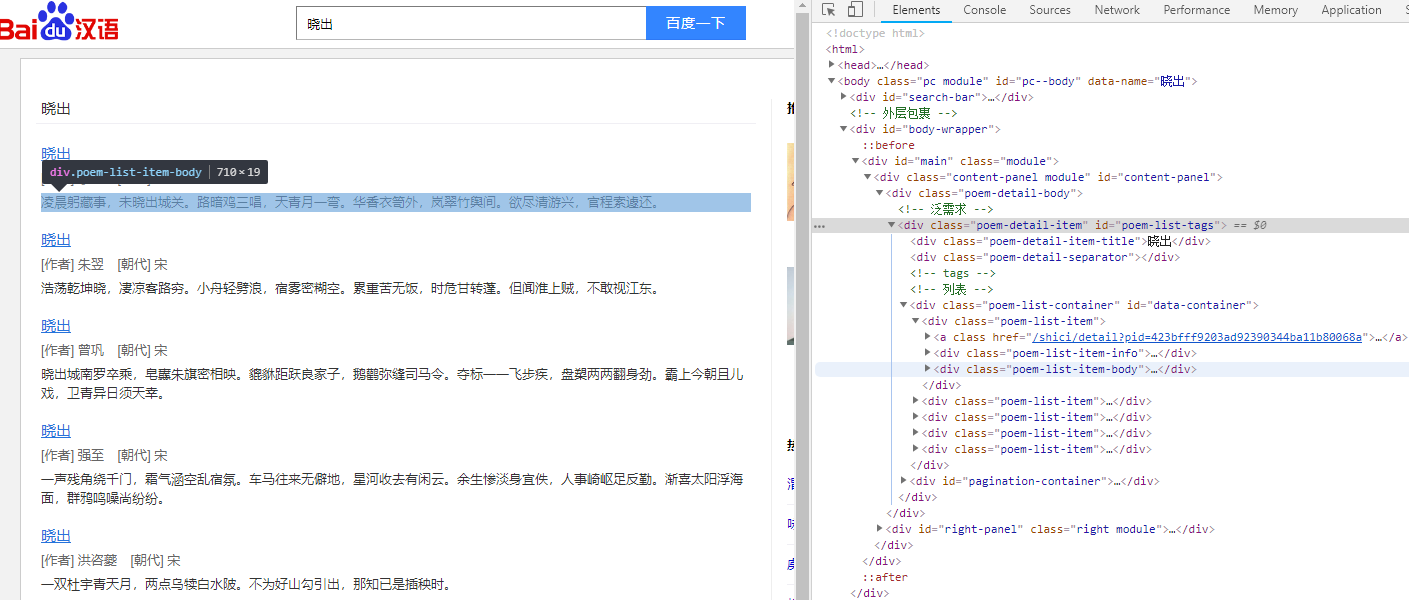Switch to the Elements tab
The image size is (1409, 600).
click(x=916, y=10)
